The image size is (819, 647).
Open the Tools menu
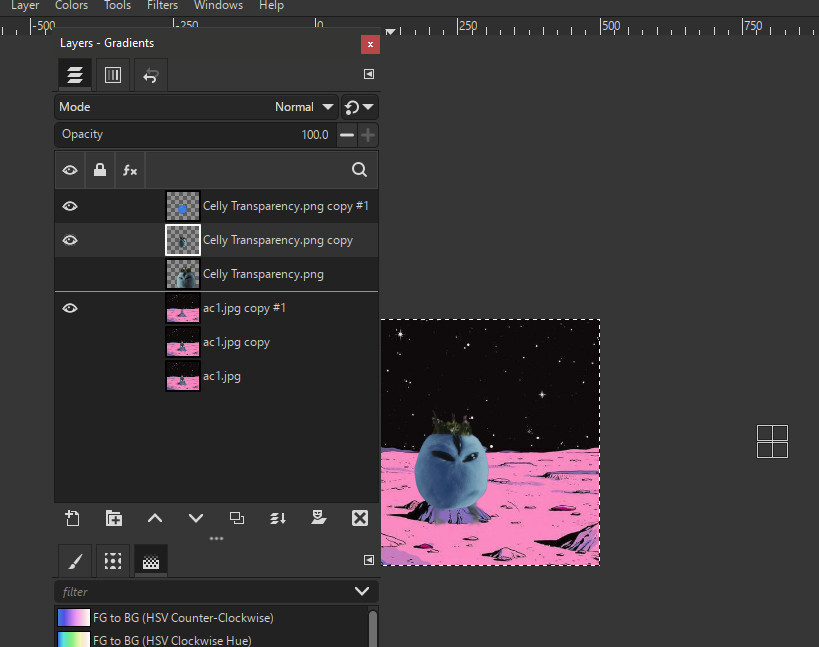118,6
